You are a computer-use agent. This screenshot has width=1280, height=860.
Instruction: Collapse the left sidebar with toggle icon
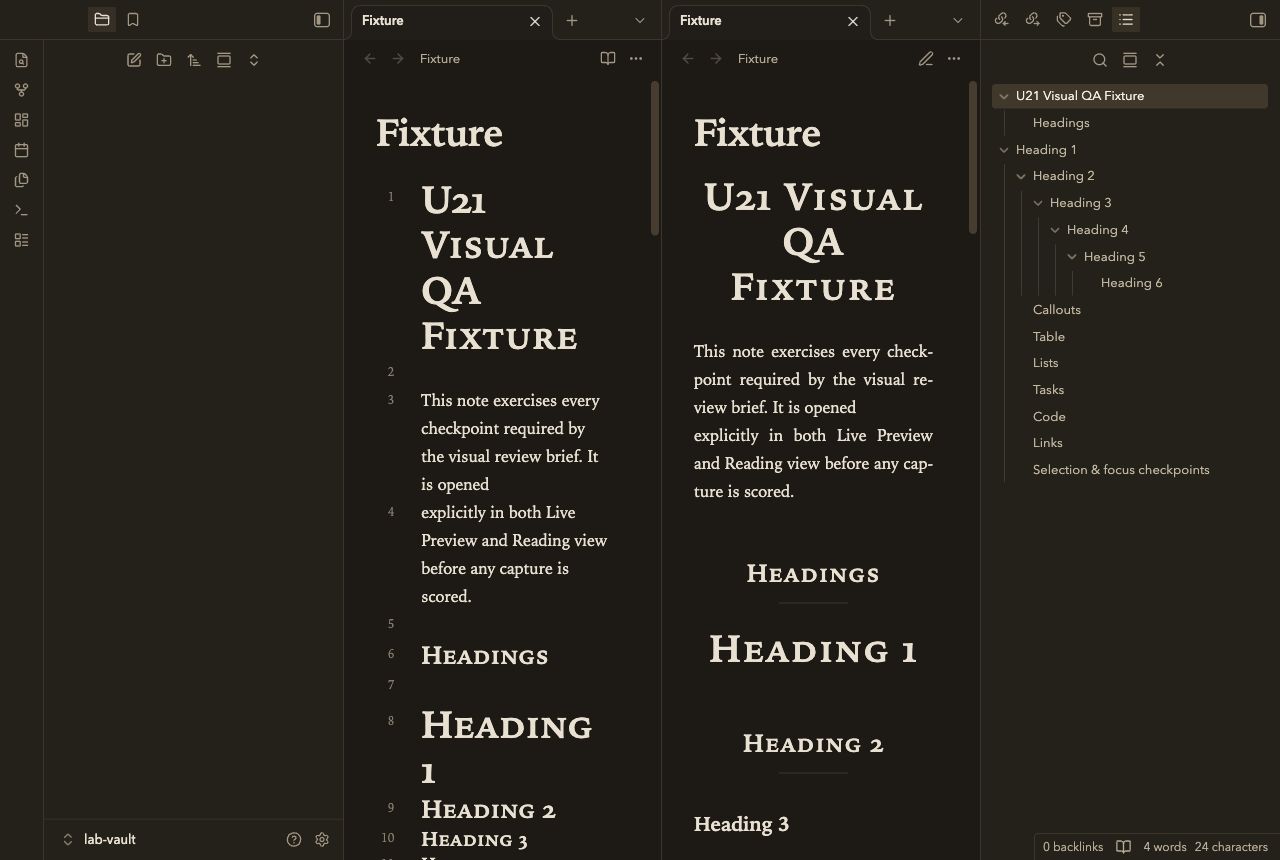pos(322,20)
